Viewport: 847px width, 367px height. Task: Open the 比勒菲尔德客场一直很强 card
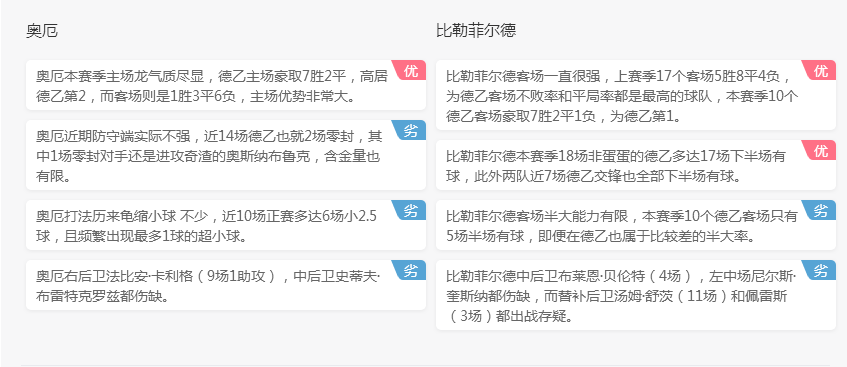pos(636,95)
